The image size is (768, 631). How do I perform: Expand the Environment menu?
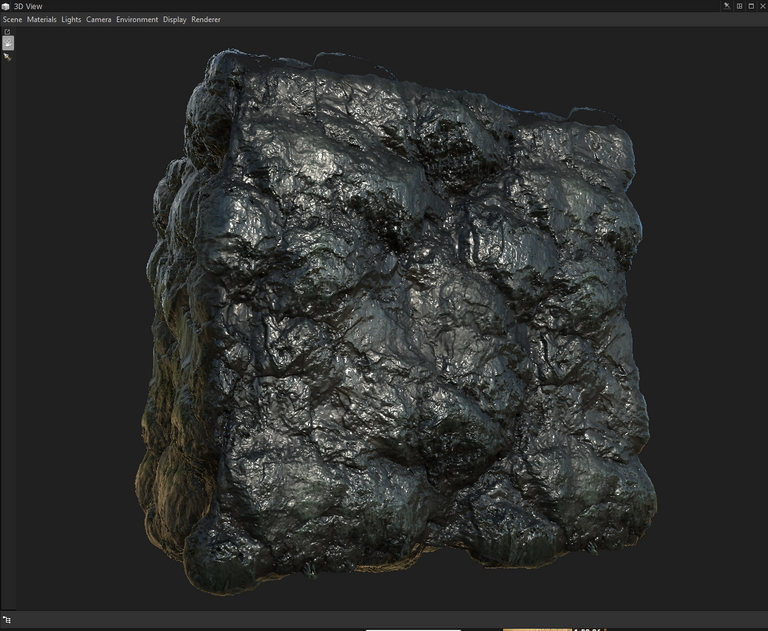click(137, 20)
